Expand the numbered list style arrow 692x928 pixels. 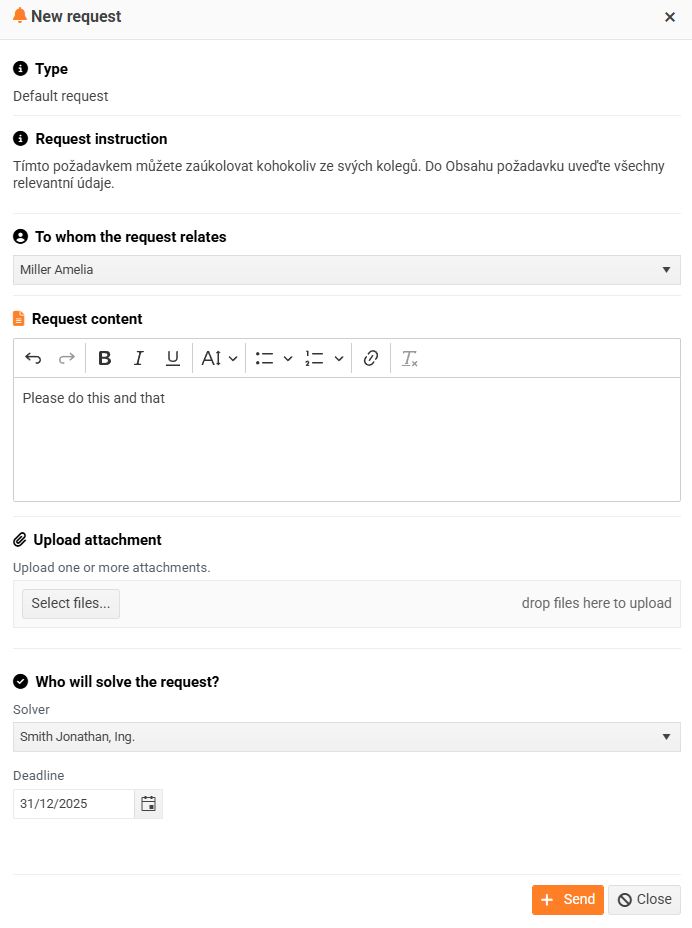(x=339, y=358)
